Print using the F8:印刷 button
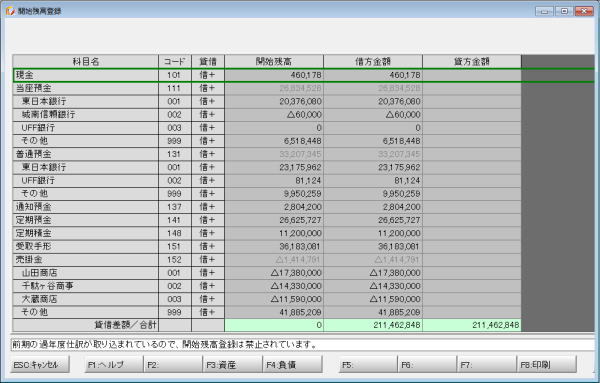 click(x=546, y=365)
